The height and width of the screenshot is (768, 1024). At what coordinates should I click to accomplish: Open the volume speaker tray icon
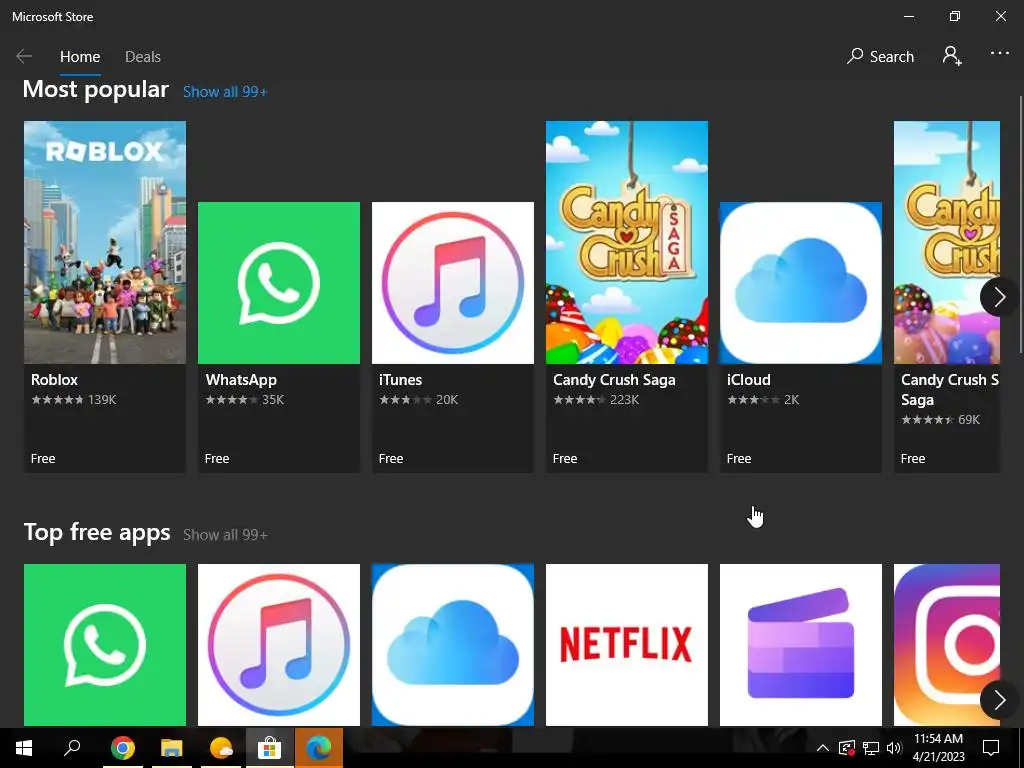click(894, 748)
